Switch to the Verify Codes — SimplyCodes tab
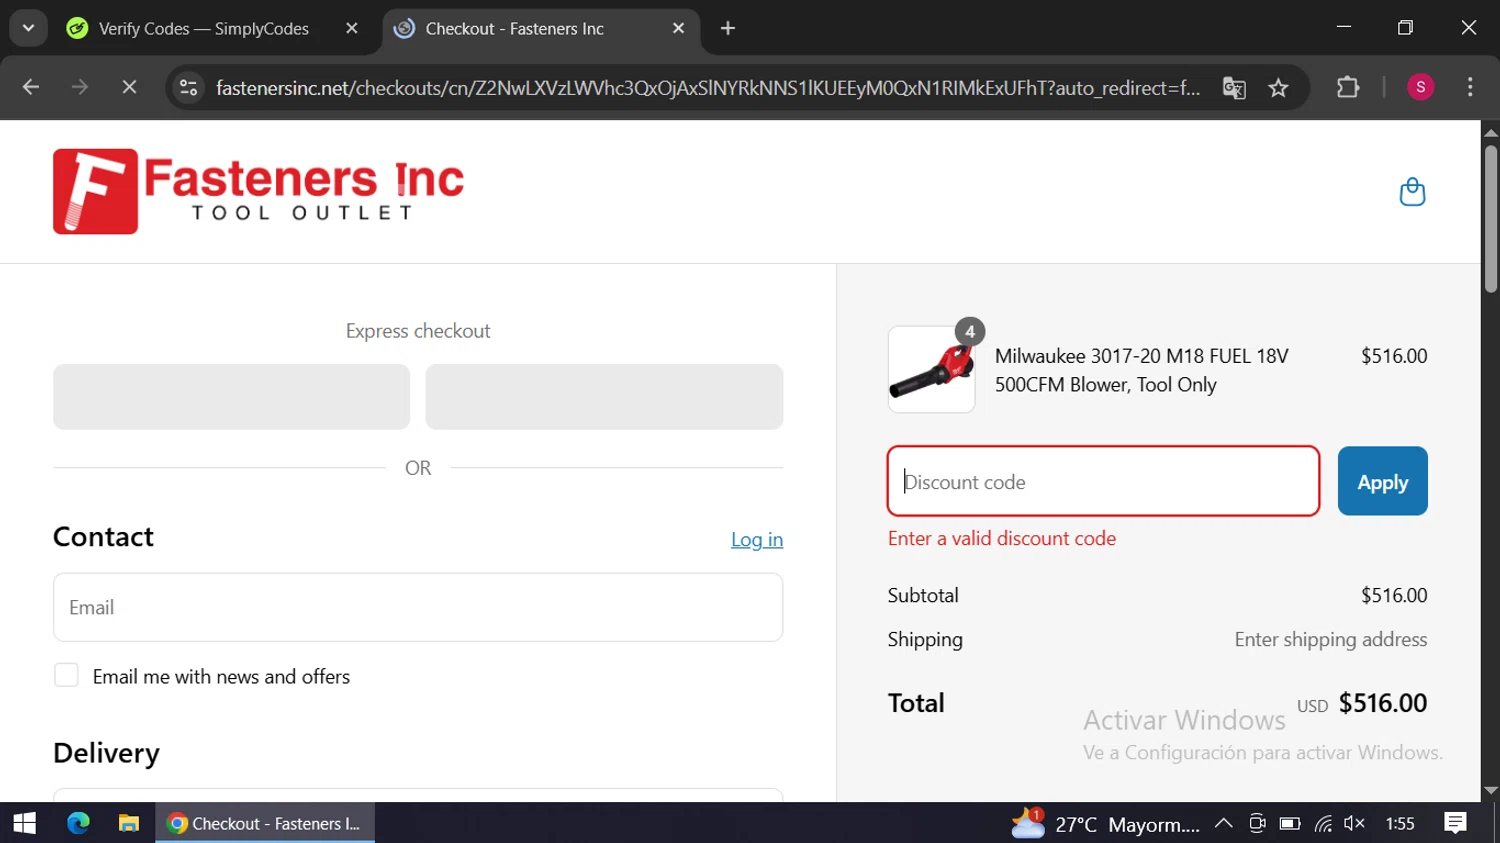The height and width of the screenshot is (843, 1500). point(203,28)
